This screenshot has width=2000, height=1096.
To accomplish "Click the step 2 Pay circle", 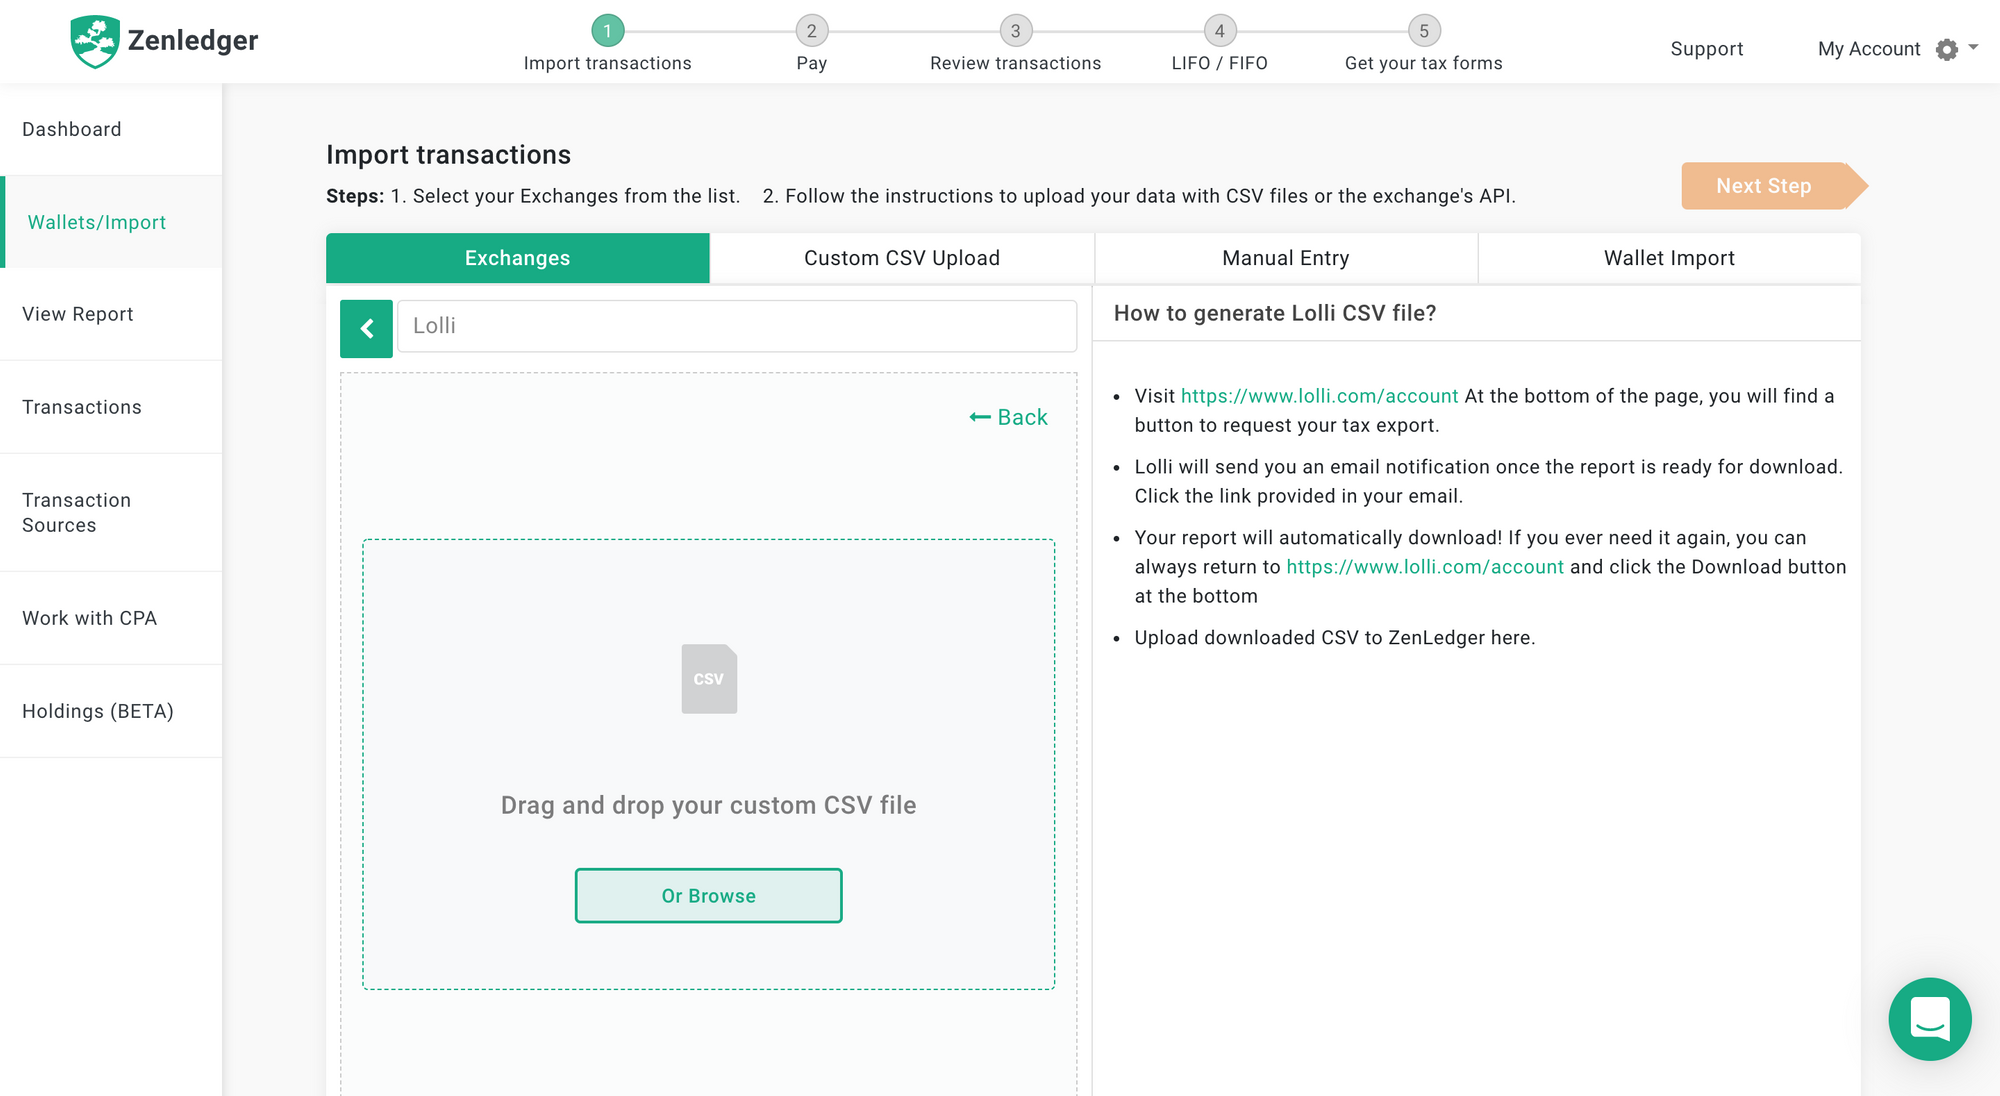I will (x=811, y=31).
